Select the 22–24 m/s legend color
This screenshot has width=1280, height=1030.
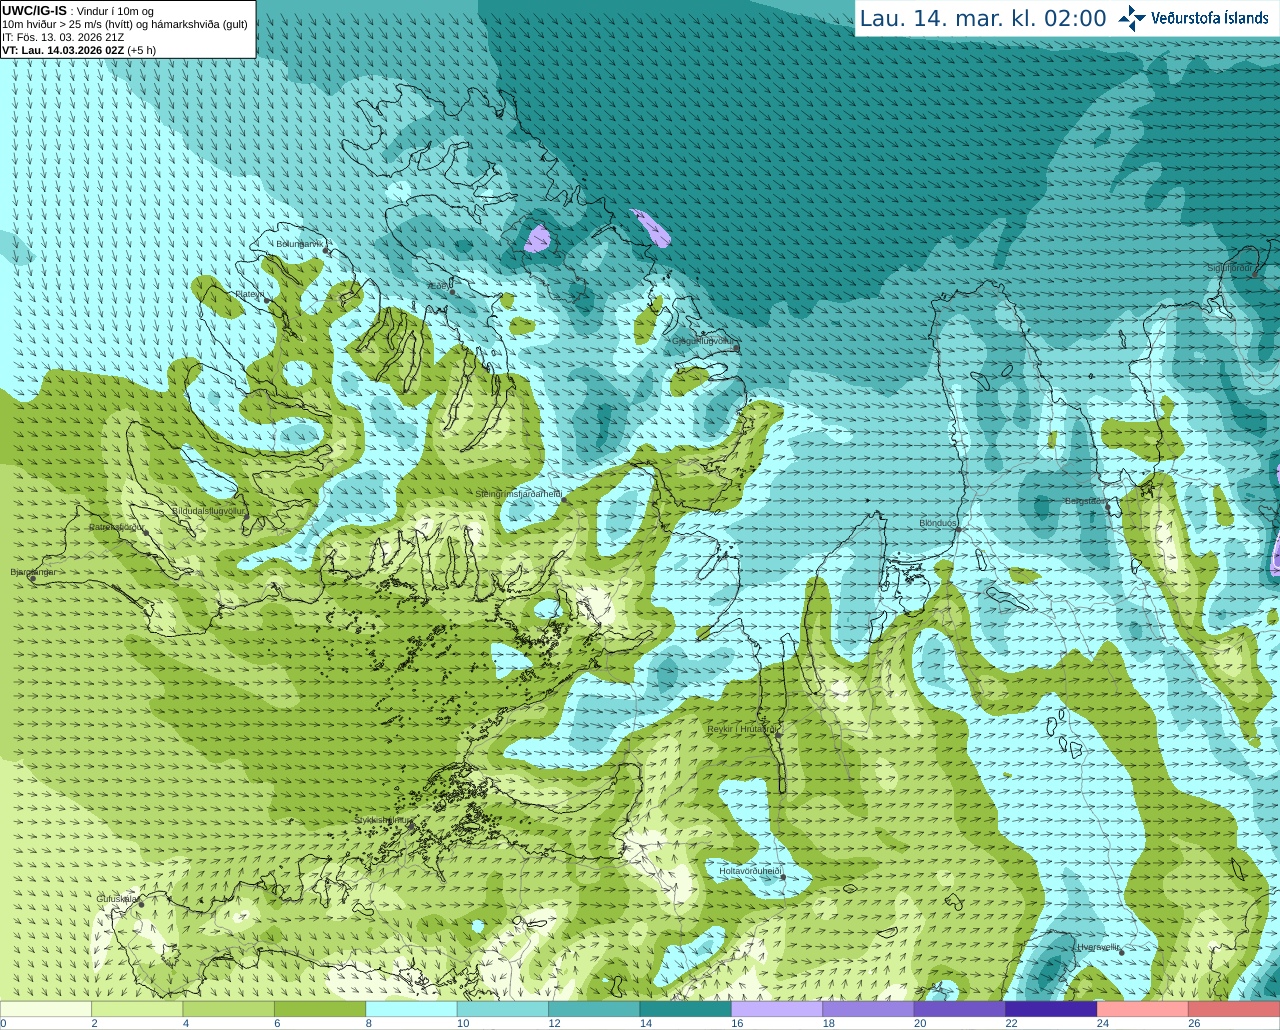[1051, 1009]
